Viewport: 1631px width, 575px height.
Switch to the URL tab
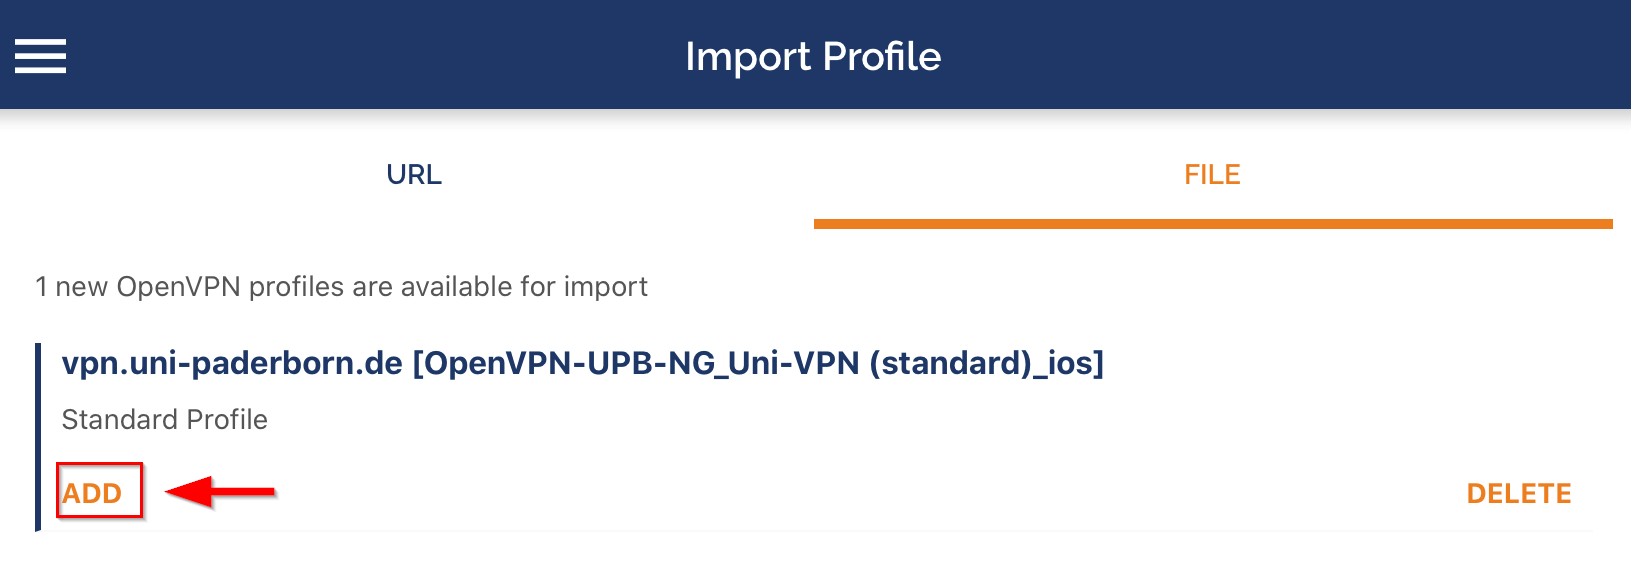(x=414, y=175)
